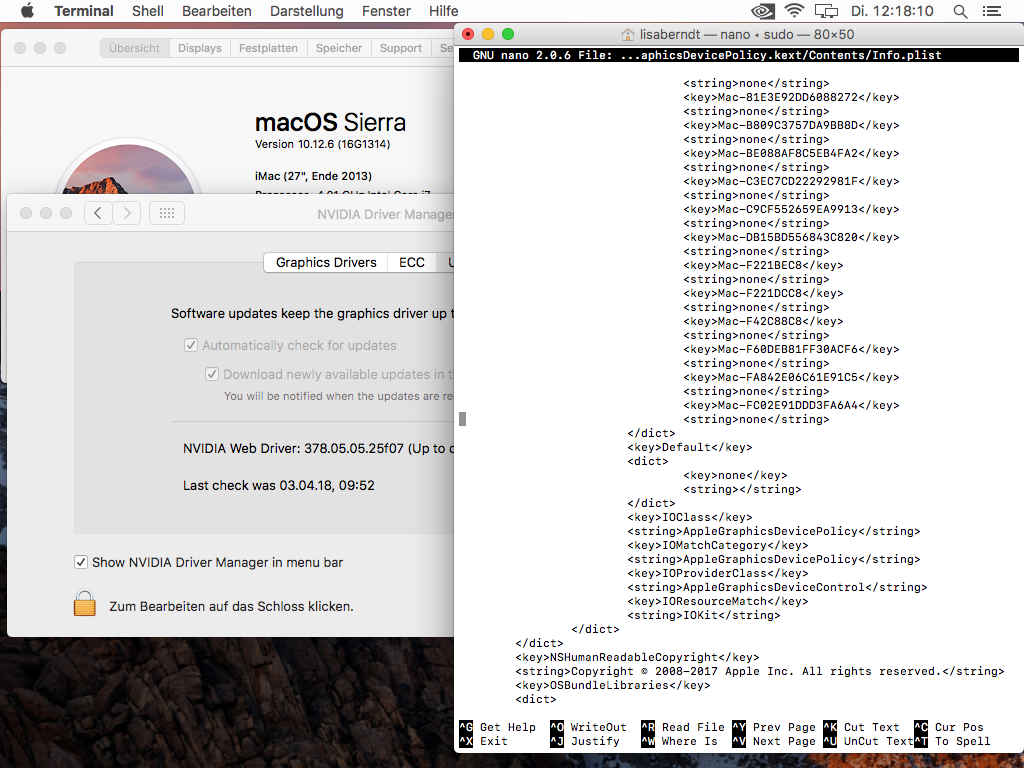Switch to Support tab
The width and height of the screenshot is (1024, 768).
tap(401, 48)
